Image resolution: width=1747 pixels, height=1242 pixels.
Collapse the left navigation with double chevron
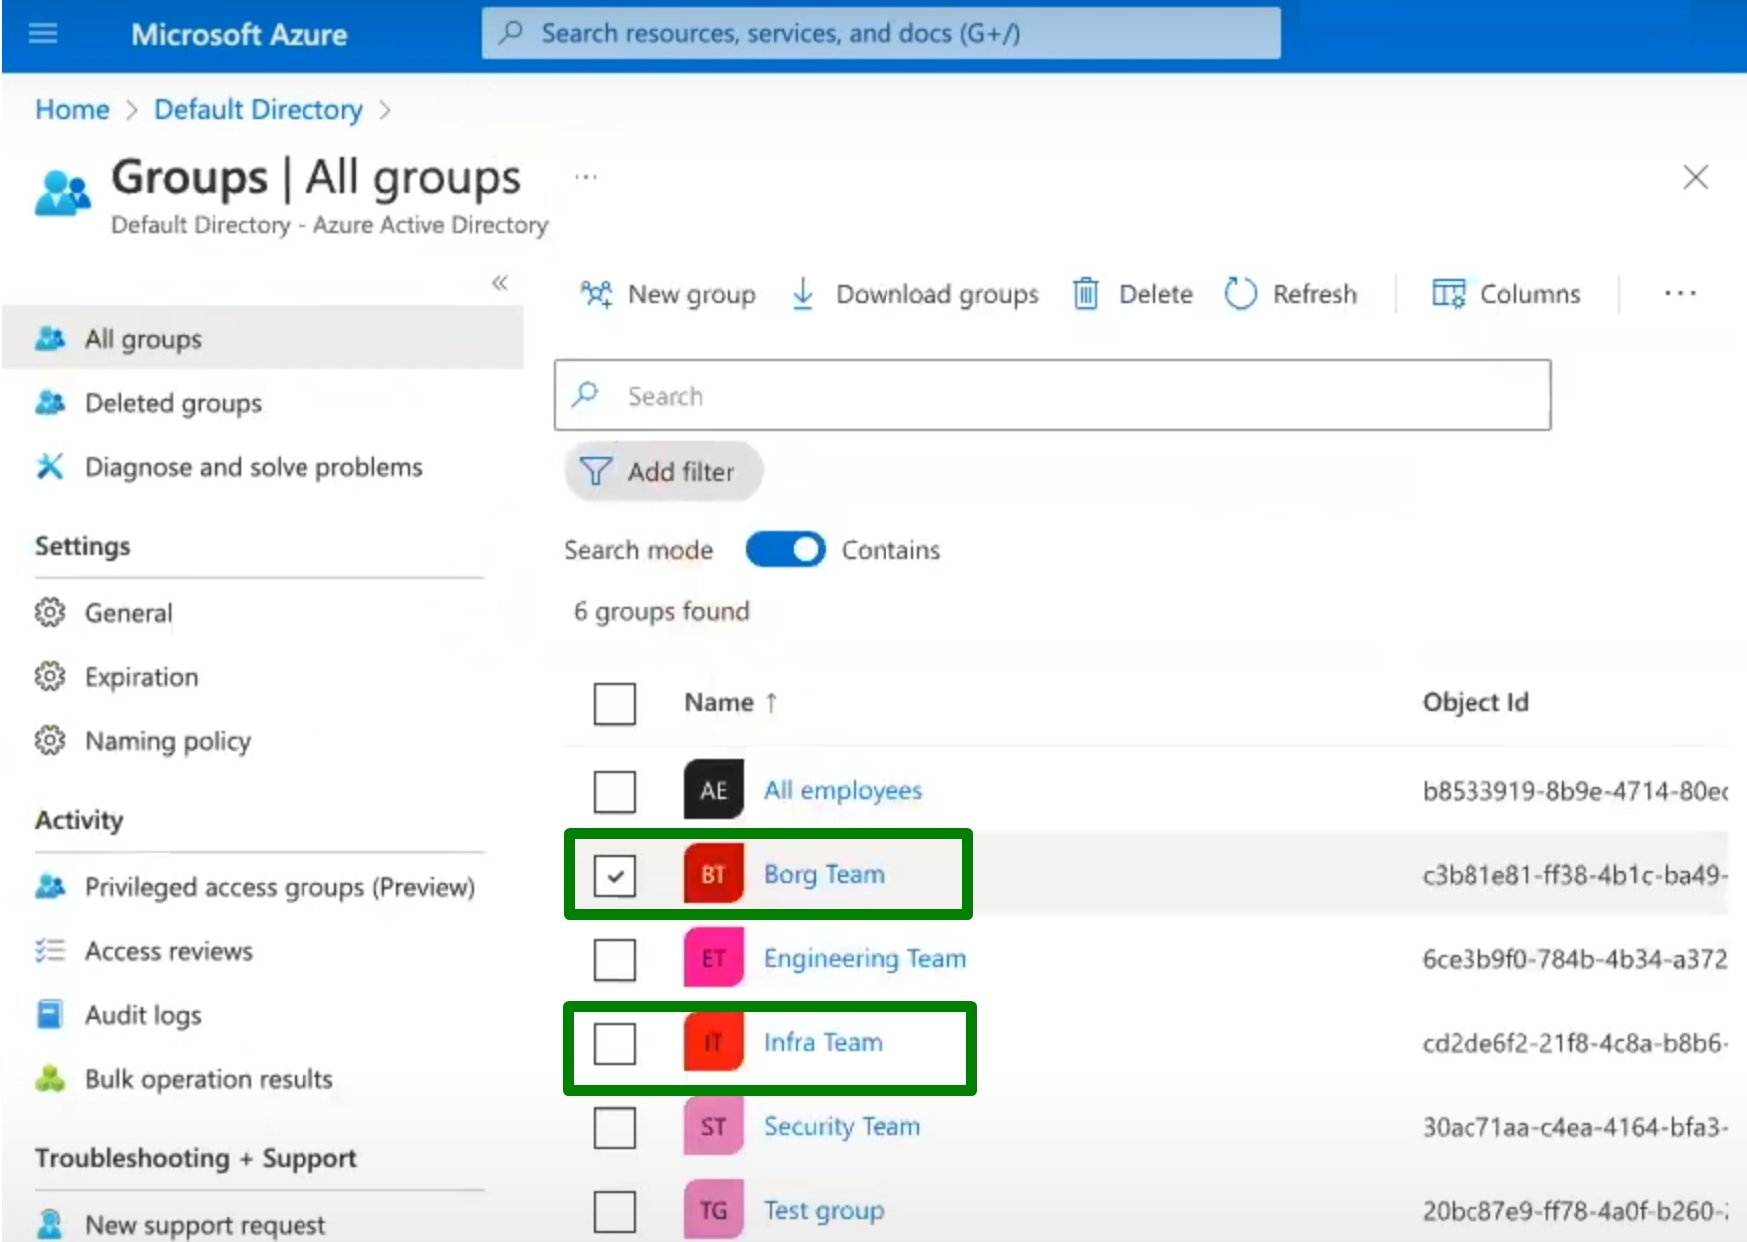coord(500,283)
